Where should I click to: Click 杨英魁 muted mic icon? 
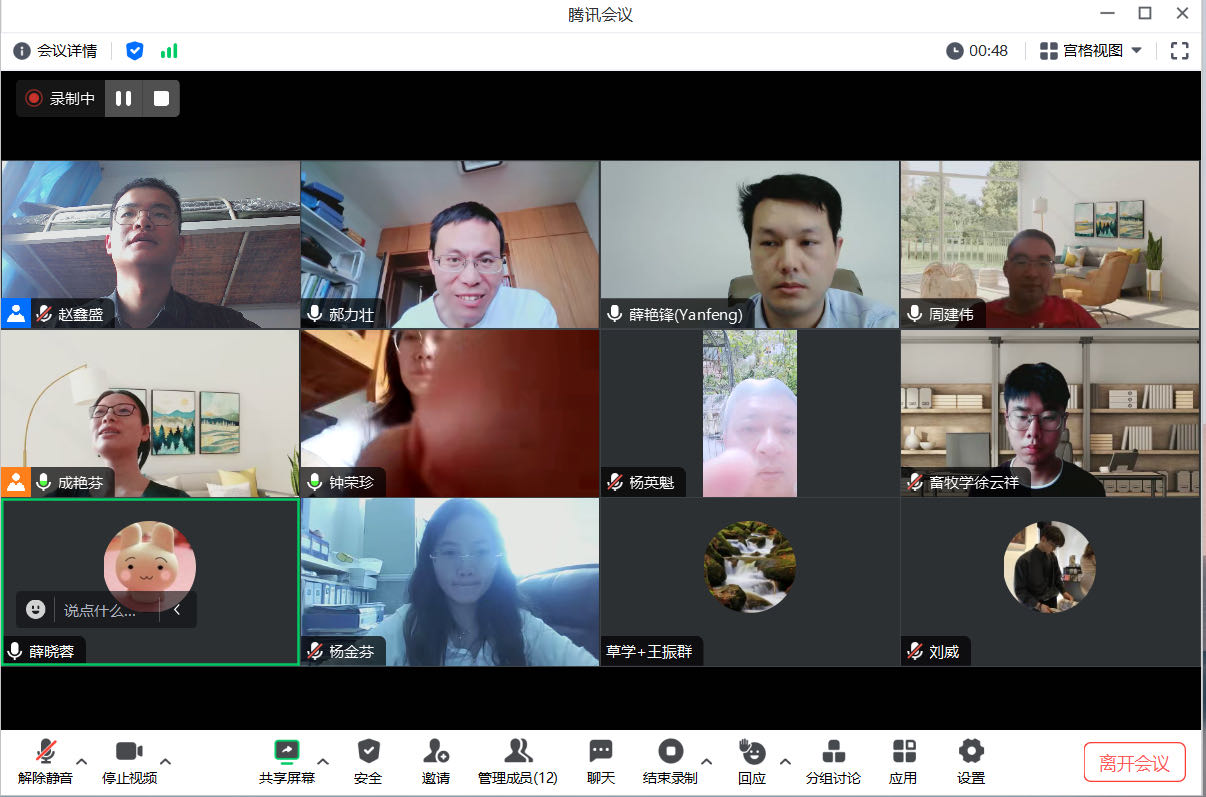[x=615, y=483]
